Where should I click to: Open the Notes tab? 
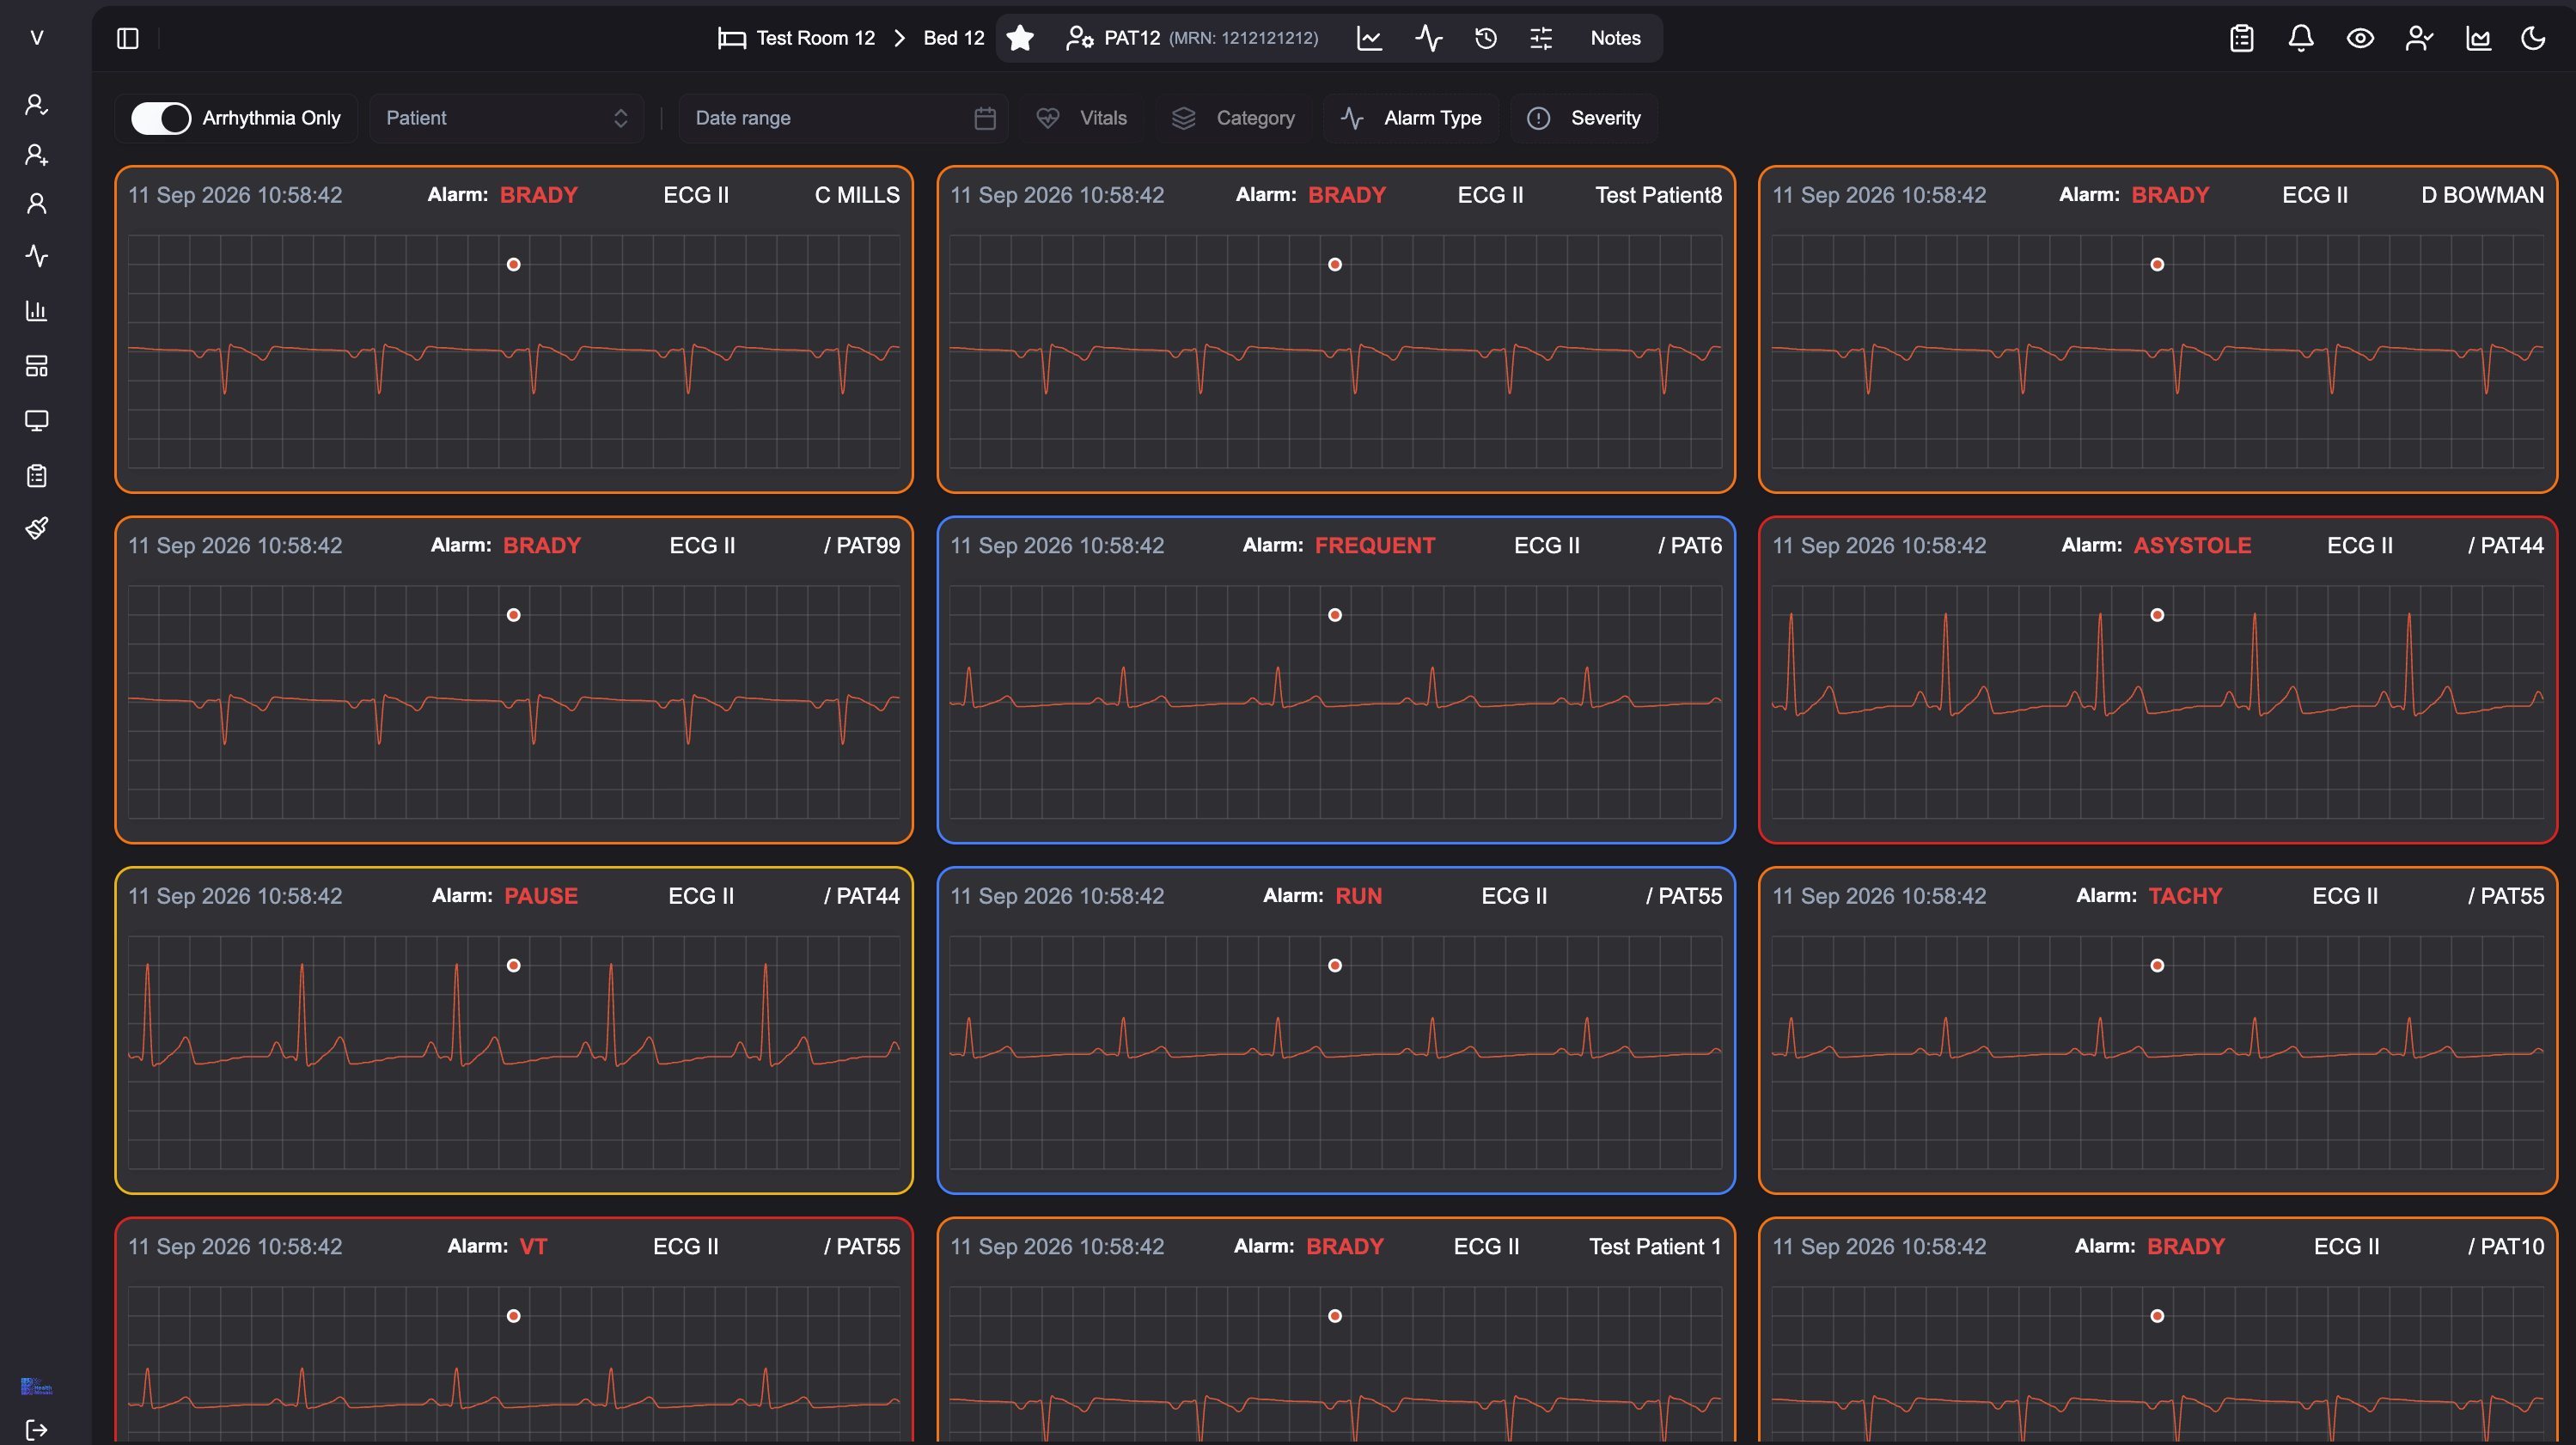point(1615,38)
